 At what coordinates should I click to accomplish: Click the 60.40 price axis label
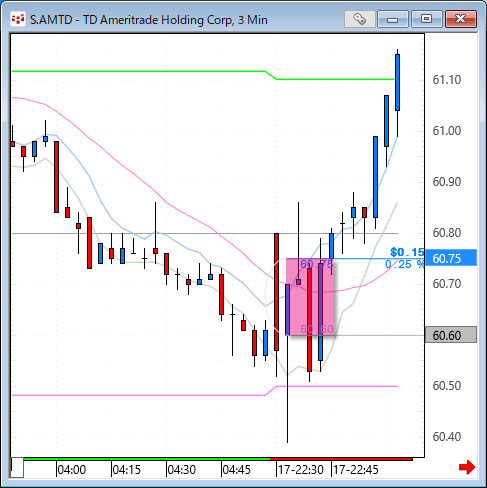pos(447,437)
